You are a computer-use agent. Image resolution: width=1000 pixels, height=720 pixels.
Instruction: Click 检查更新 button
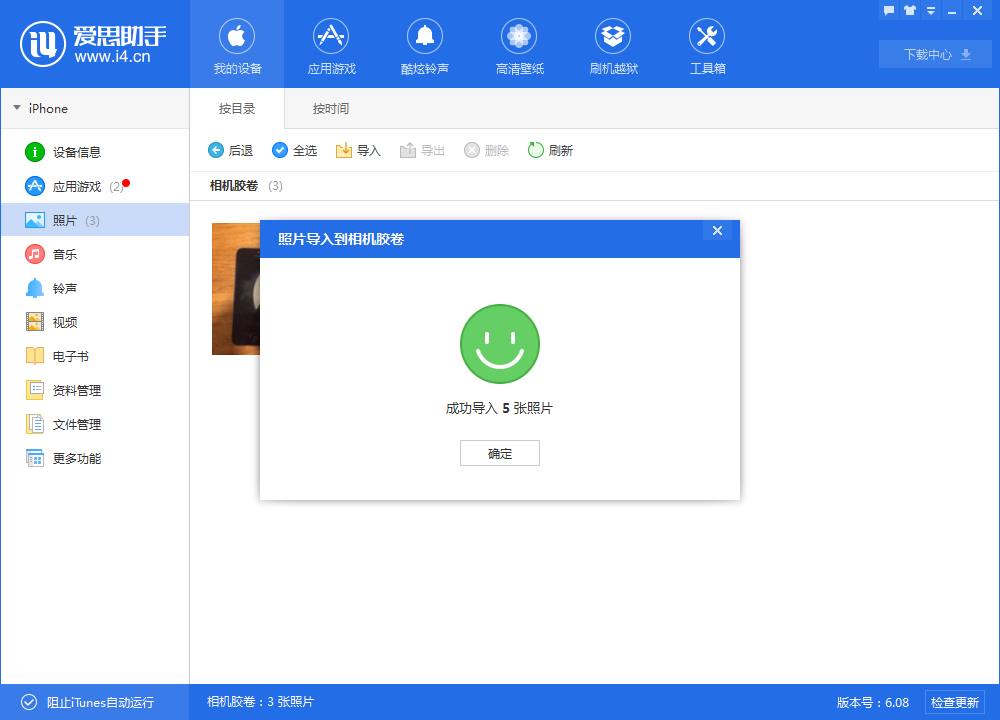pyautogui.click(x=955, y=702)
